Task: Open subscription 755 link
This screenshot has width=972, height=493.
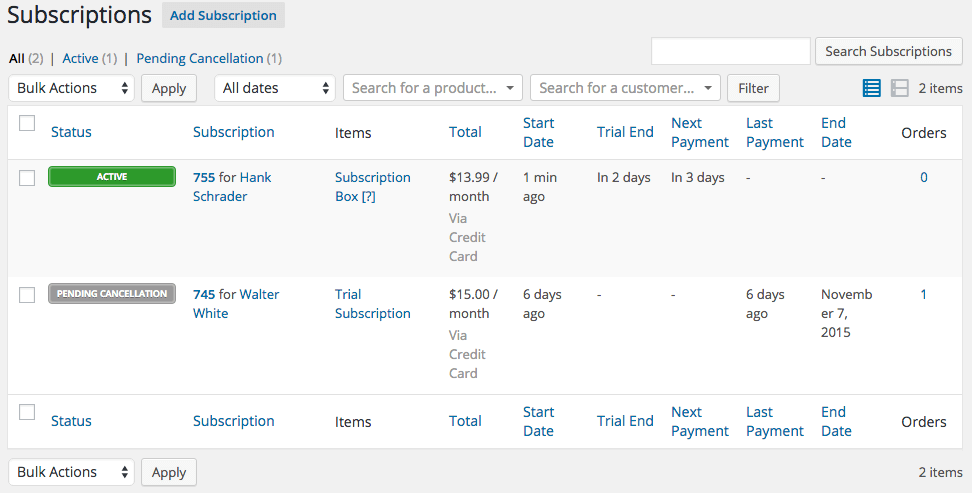Action: coord(204,177)
